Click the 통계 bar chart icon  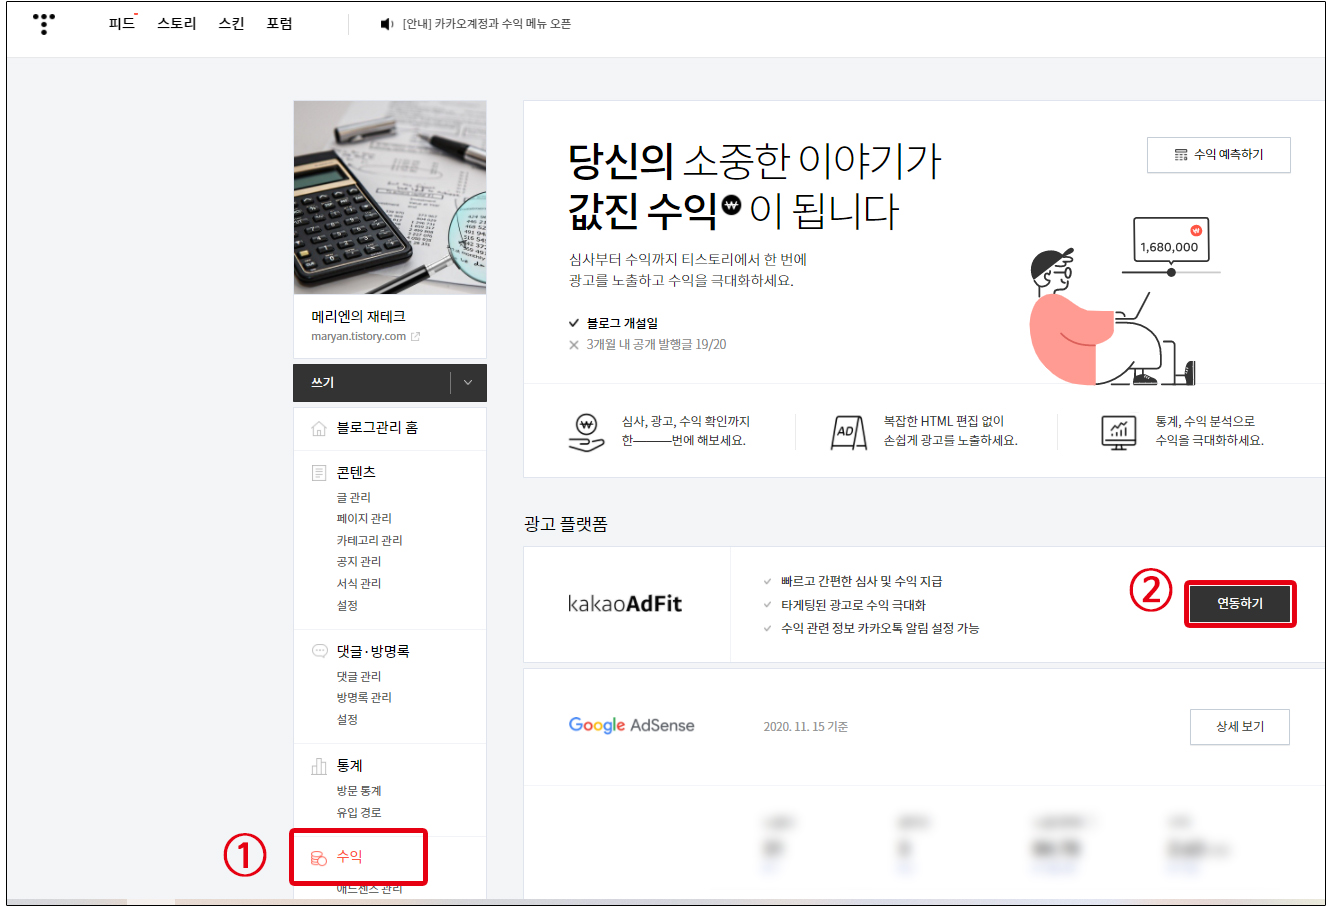pyautogui.click(x=319, y=766)
